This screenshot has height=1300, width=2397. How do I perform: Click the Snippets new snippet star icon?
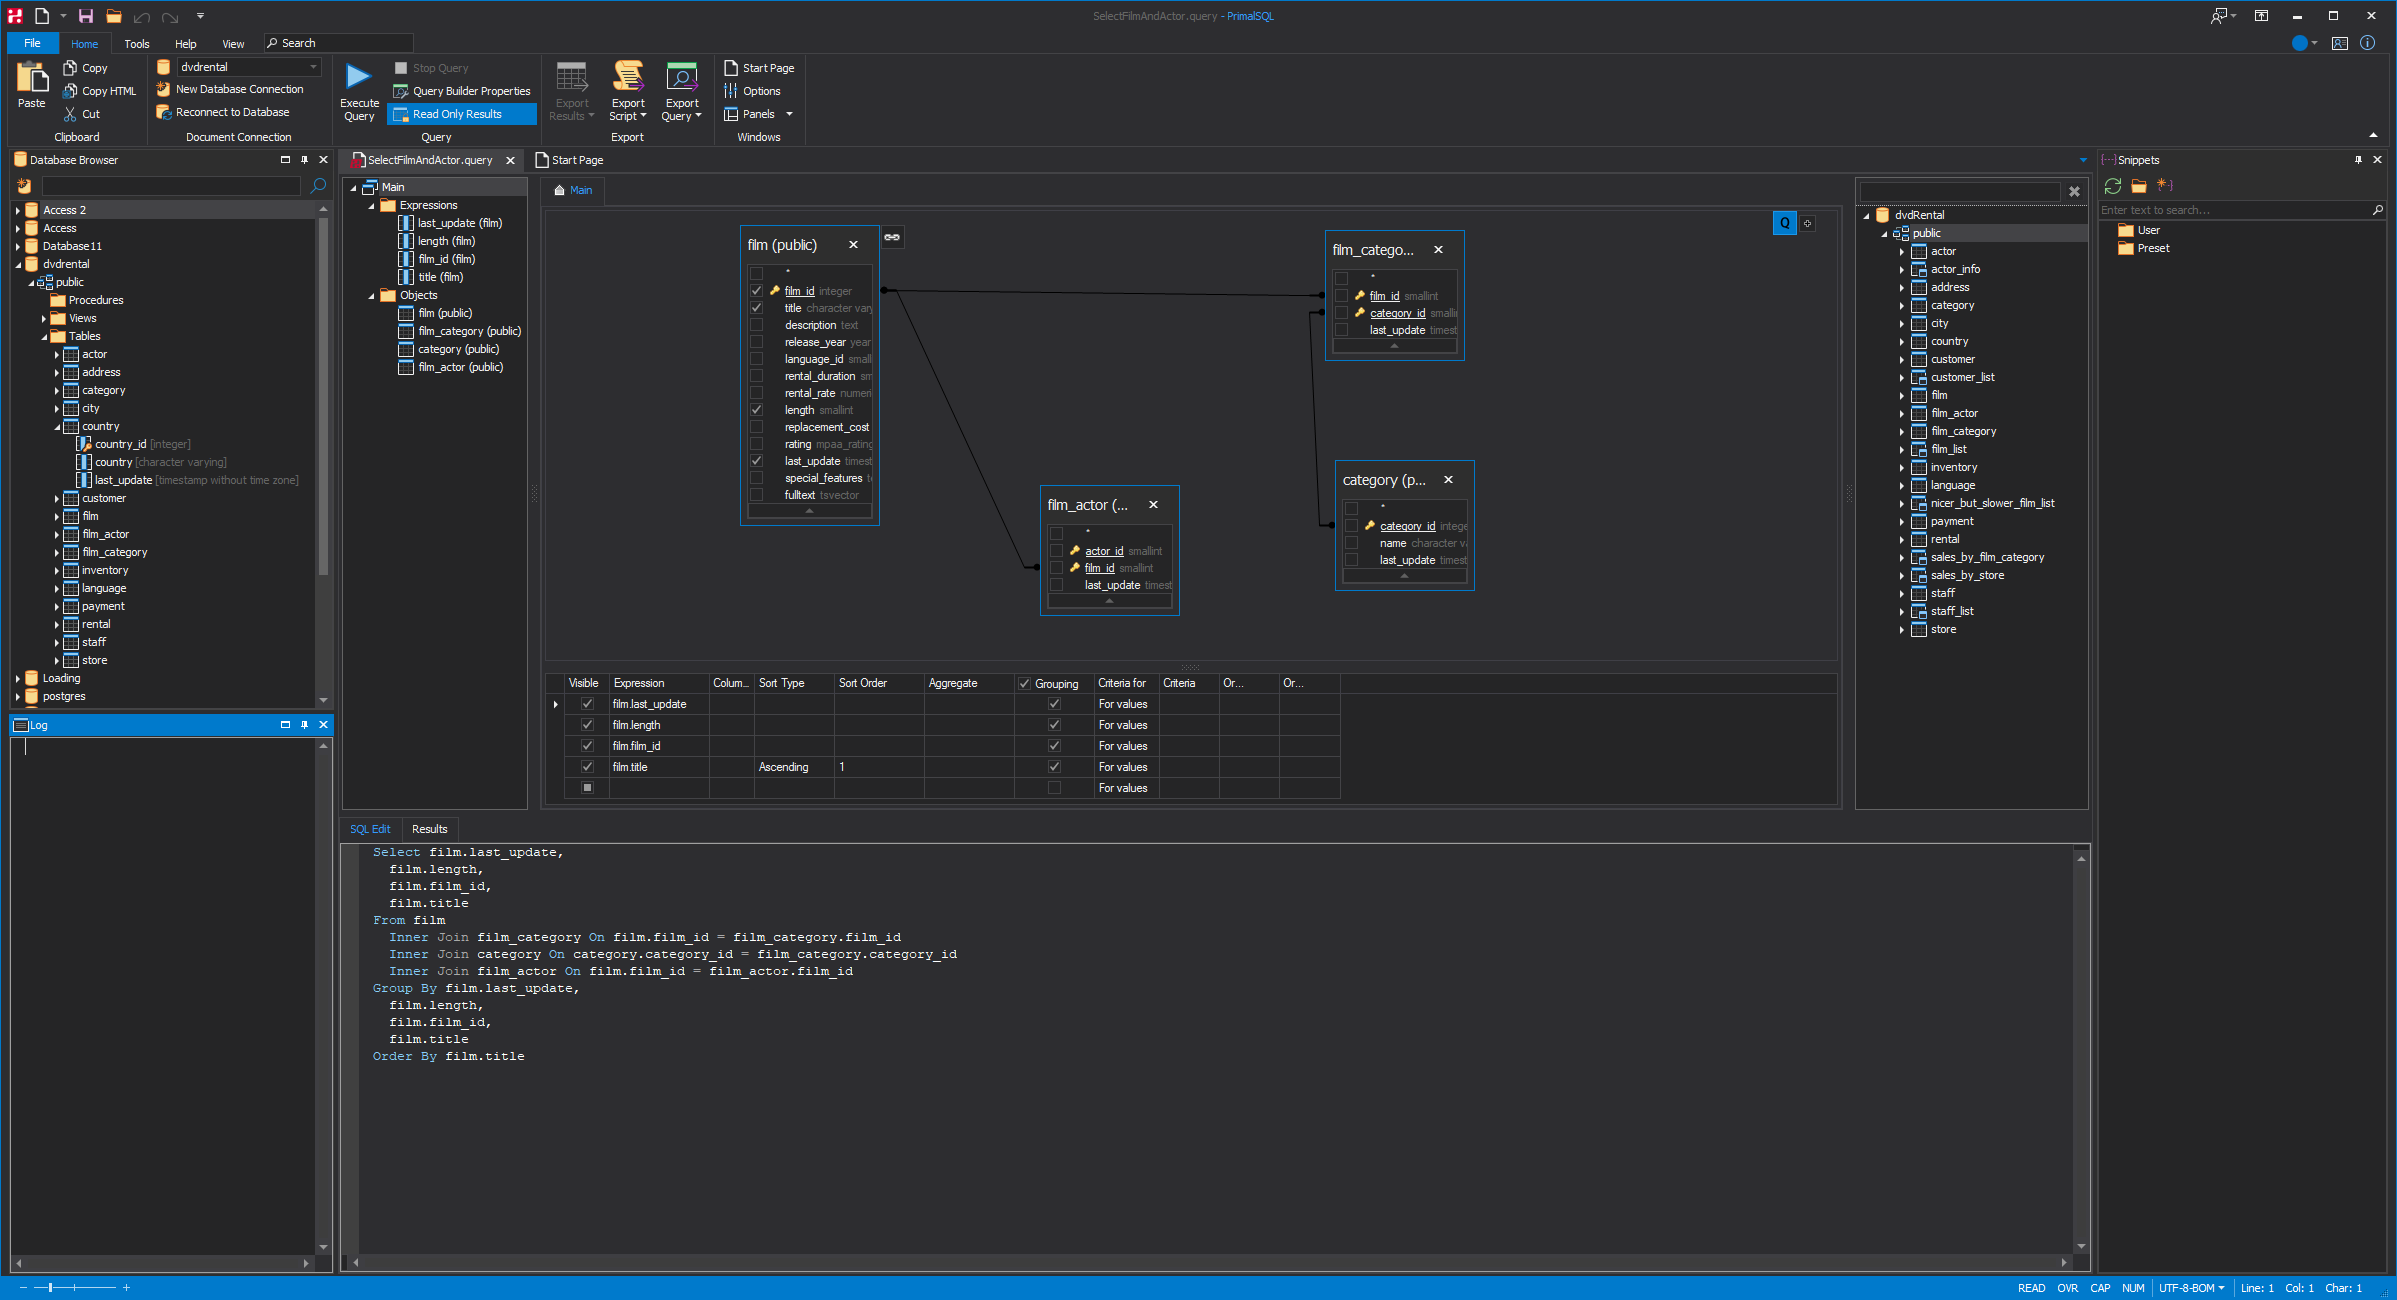click(2165, 185)
